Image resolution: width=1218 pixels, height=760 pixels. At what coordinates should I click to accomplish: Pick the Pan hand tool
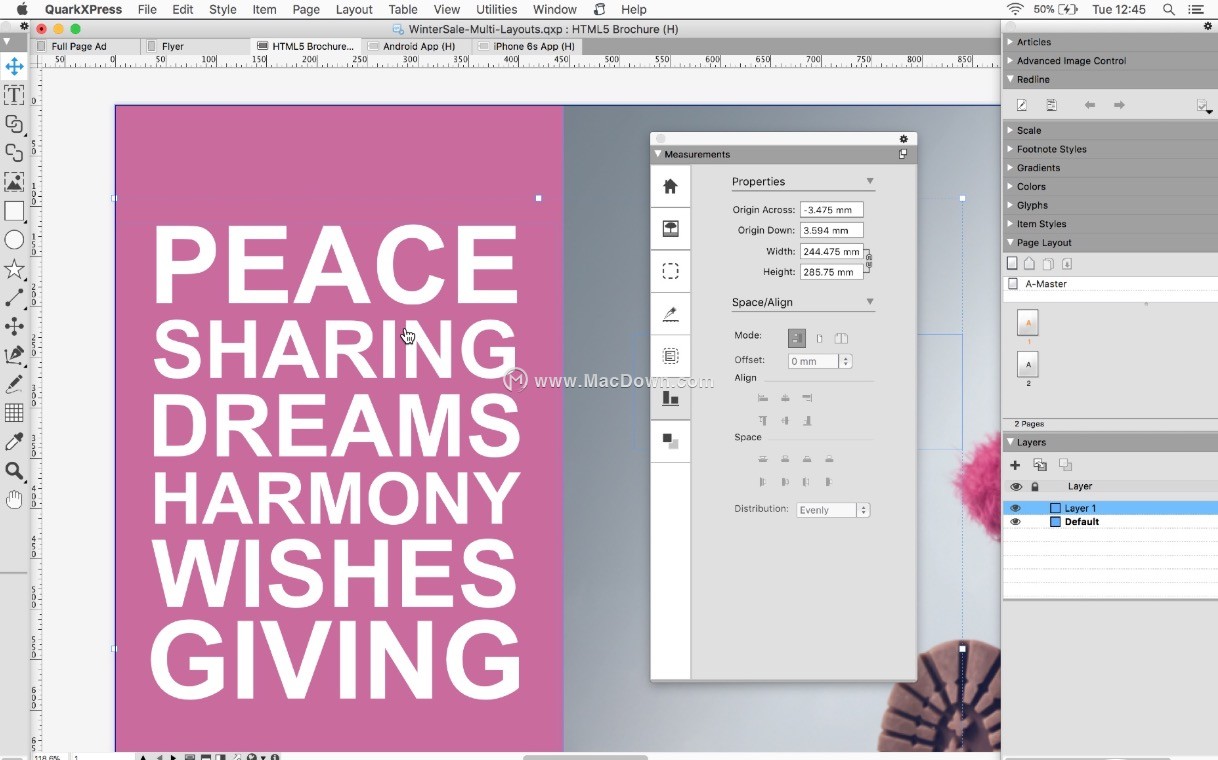(14, 500)
